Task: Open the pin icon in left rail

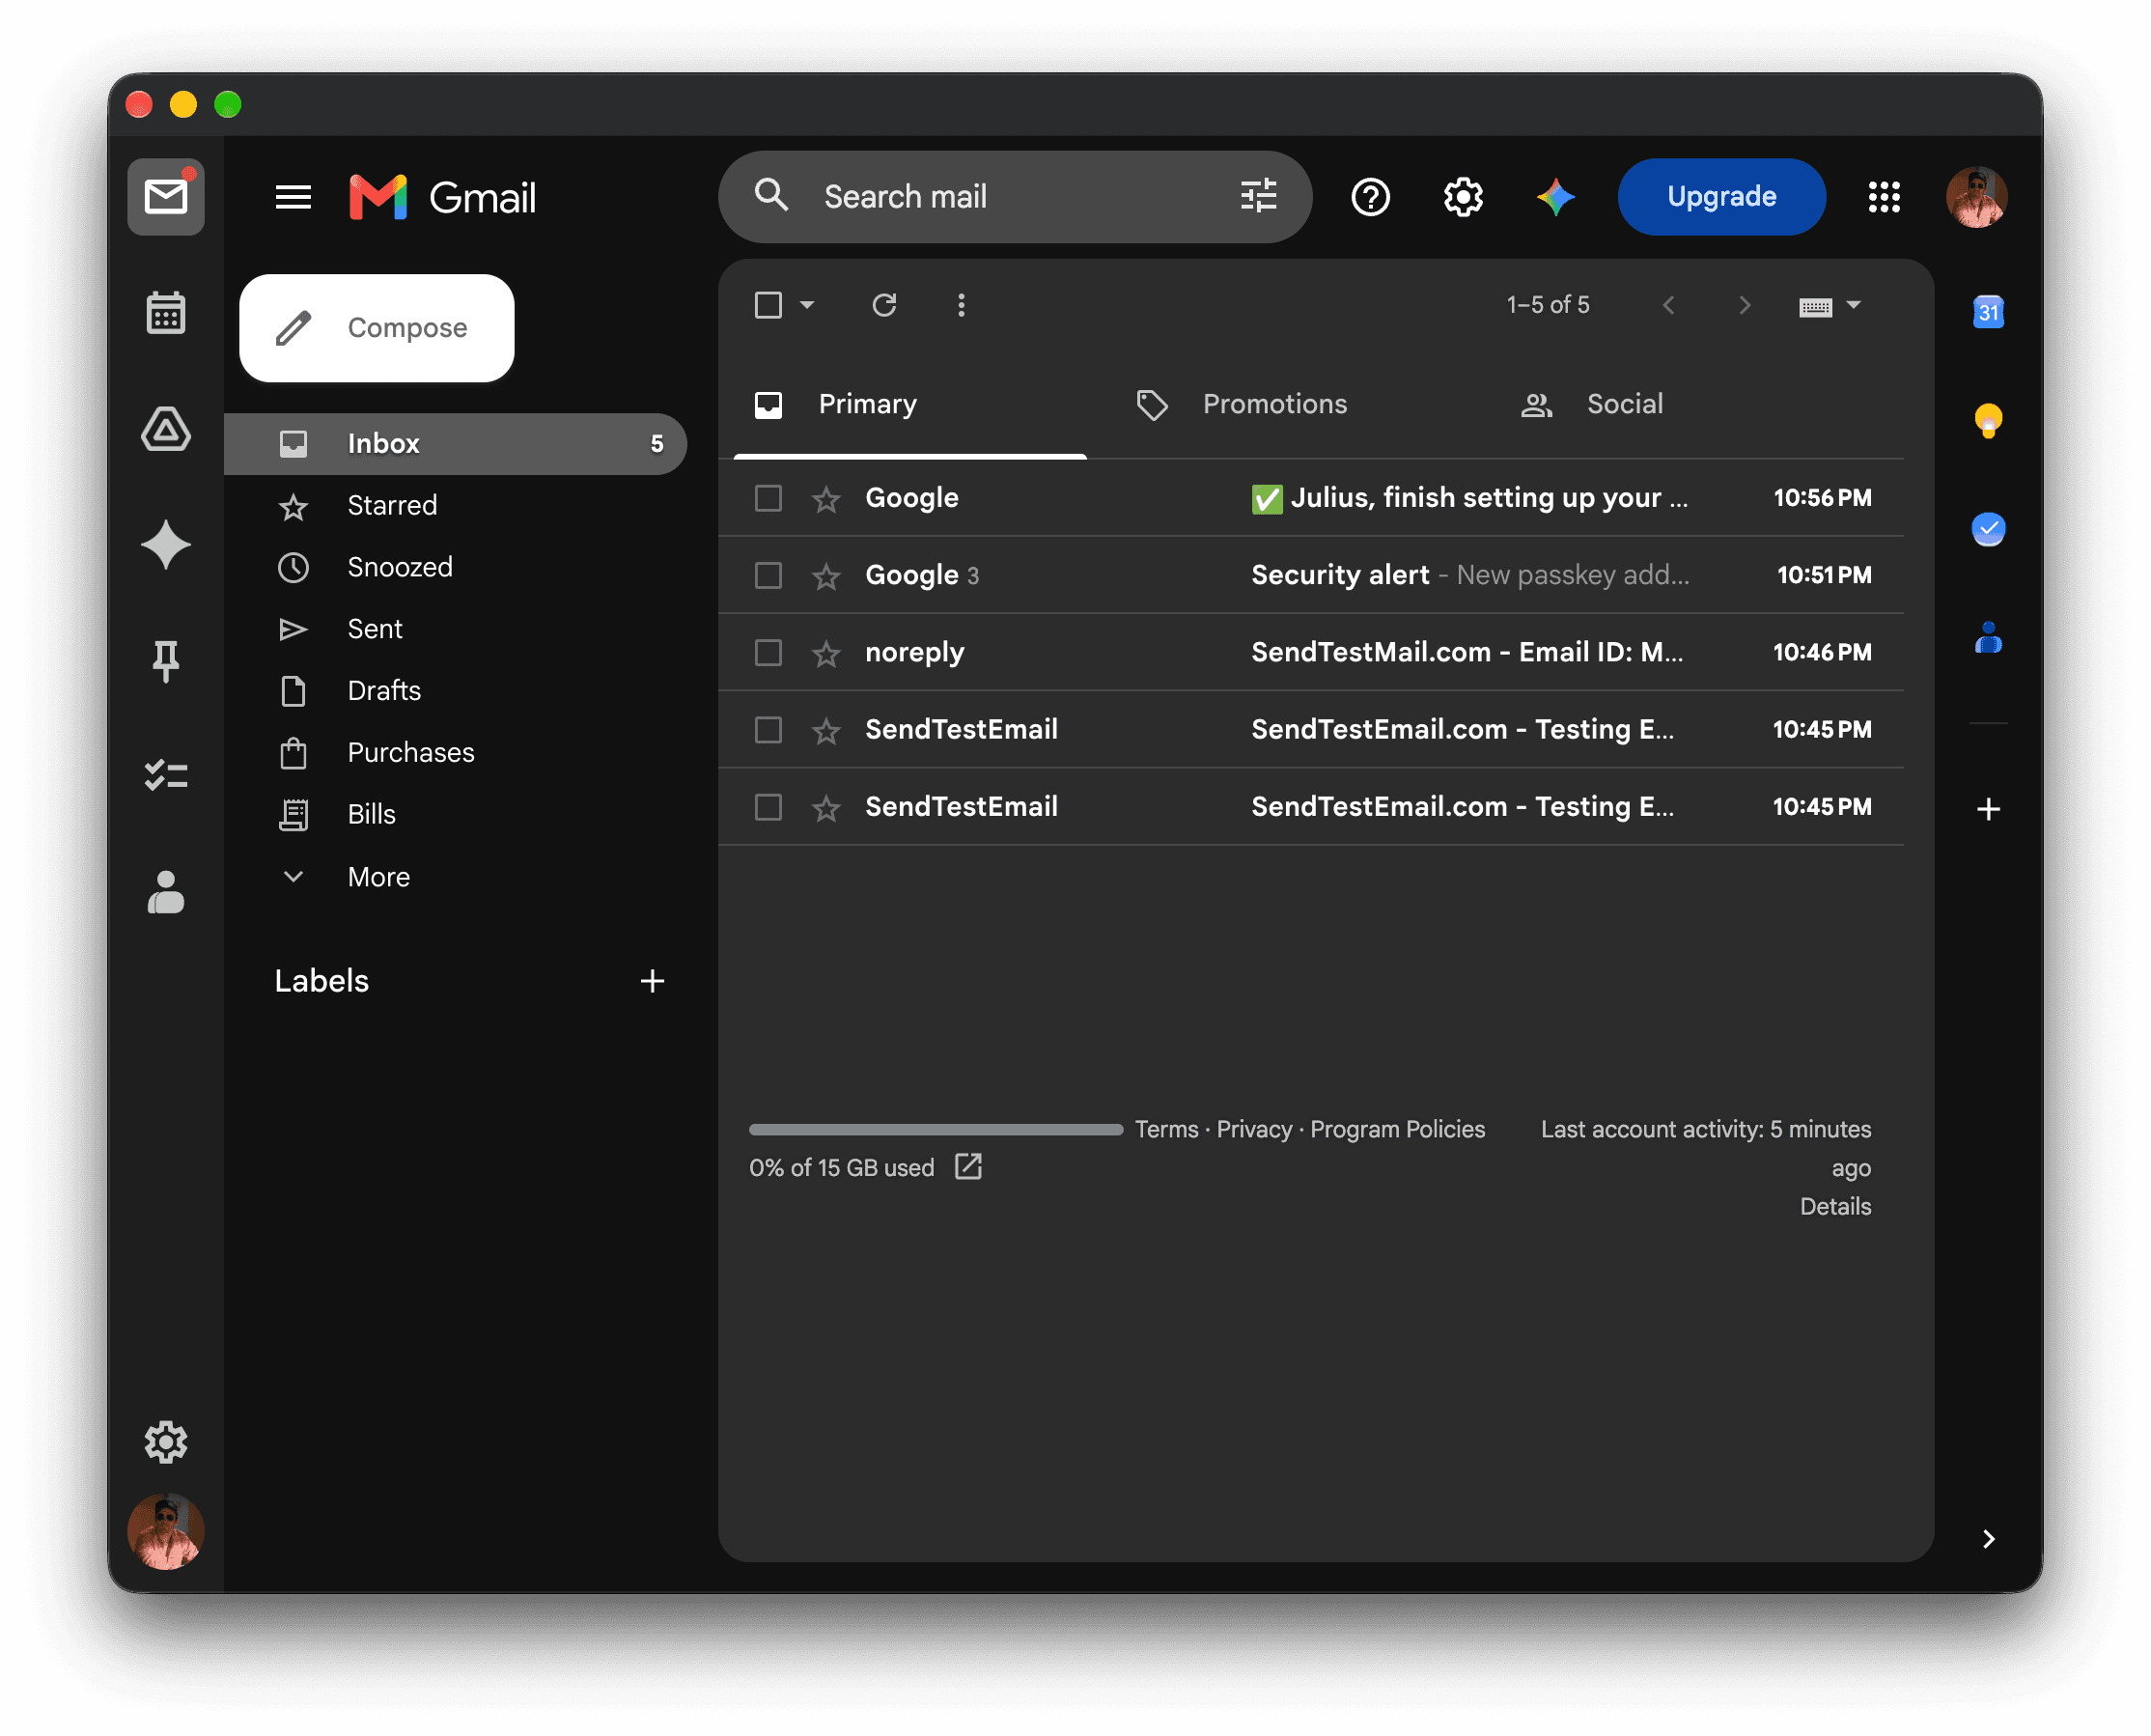Action: (166, 661)
